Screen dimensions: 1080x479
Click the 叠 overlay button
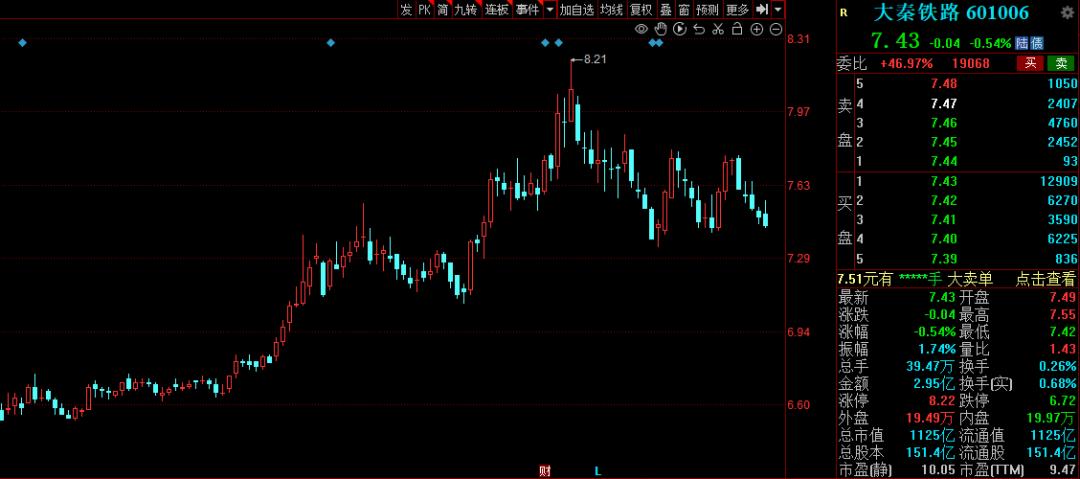click(665, 9)
